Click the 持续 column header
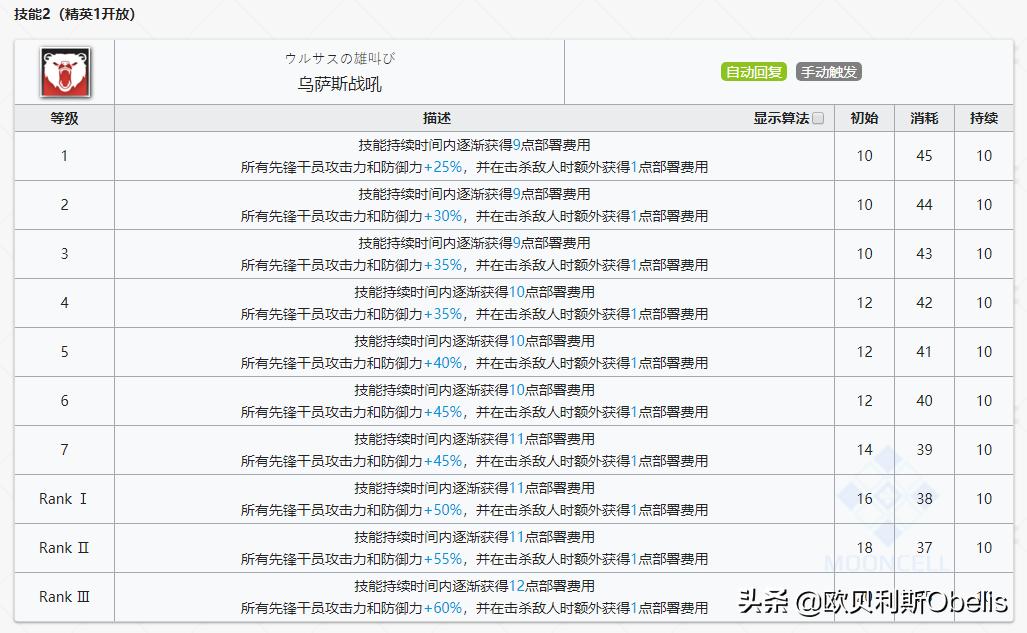Screen dimensions: 1027x633 (x=982, y=117)
